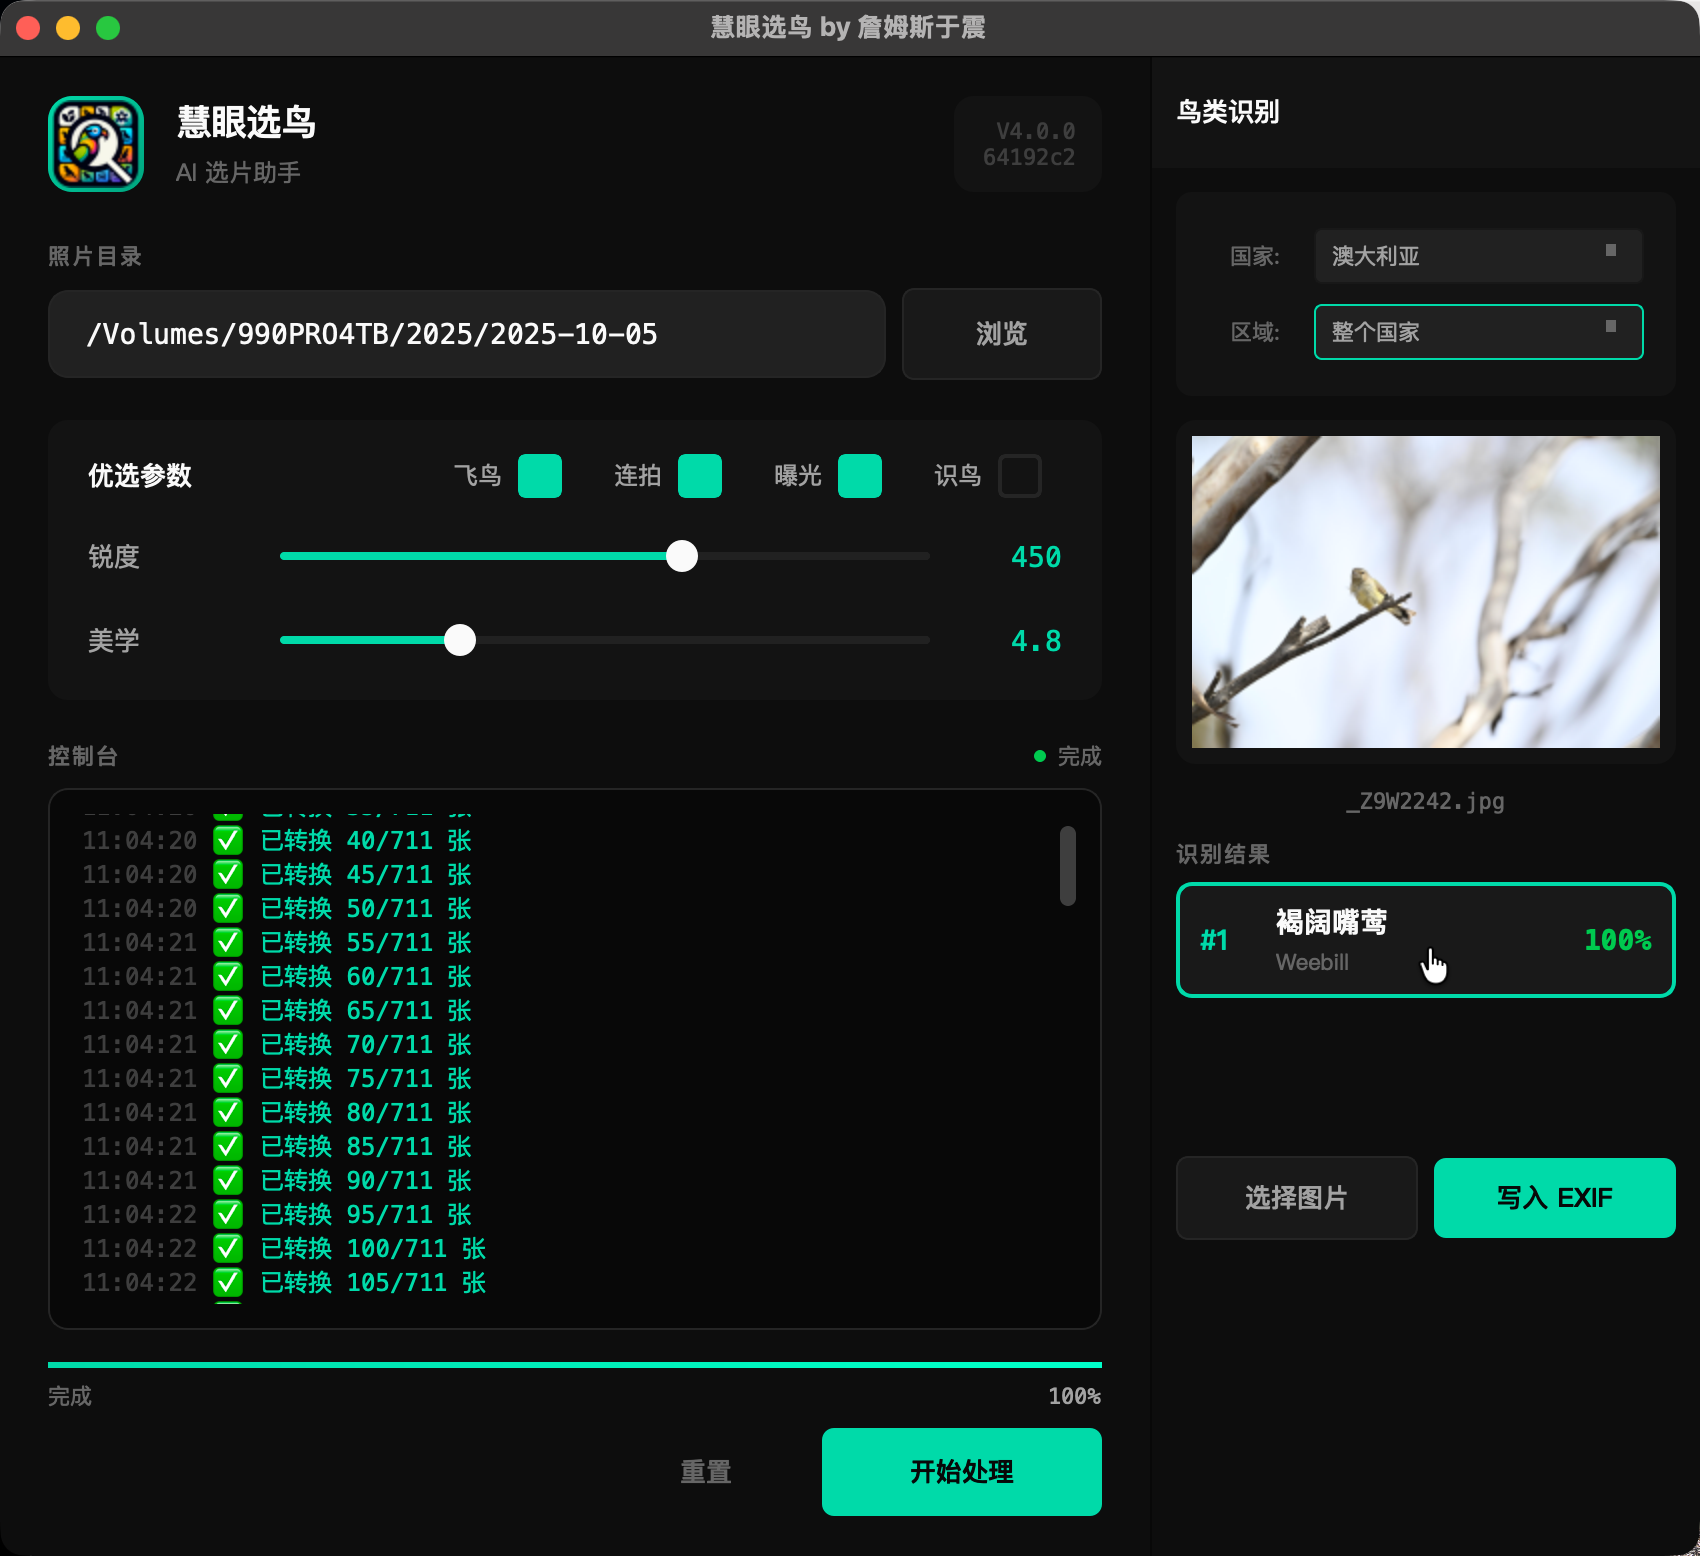Click the 重置 reset button

pos(706,1471)
